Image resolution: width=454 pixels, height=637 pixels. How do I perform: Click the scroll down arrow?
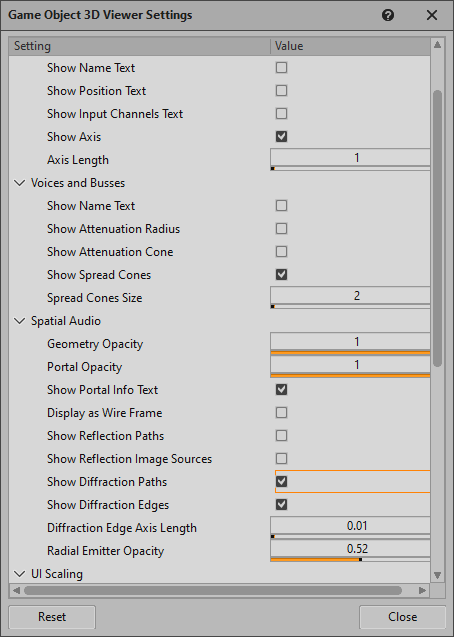tap(437, 575)
